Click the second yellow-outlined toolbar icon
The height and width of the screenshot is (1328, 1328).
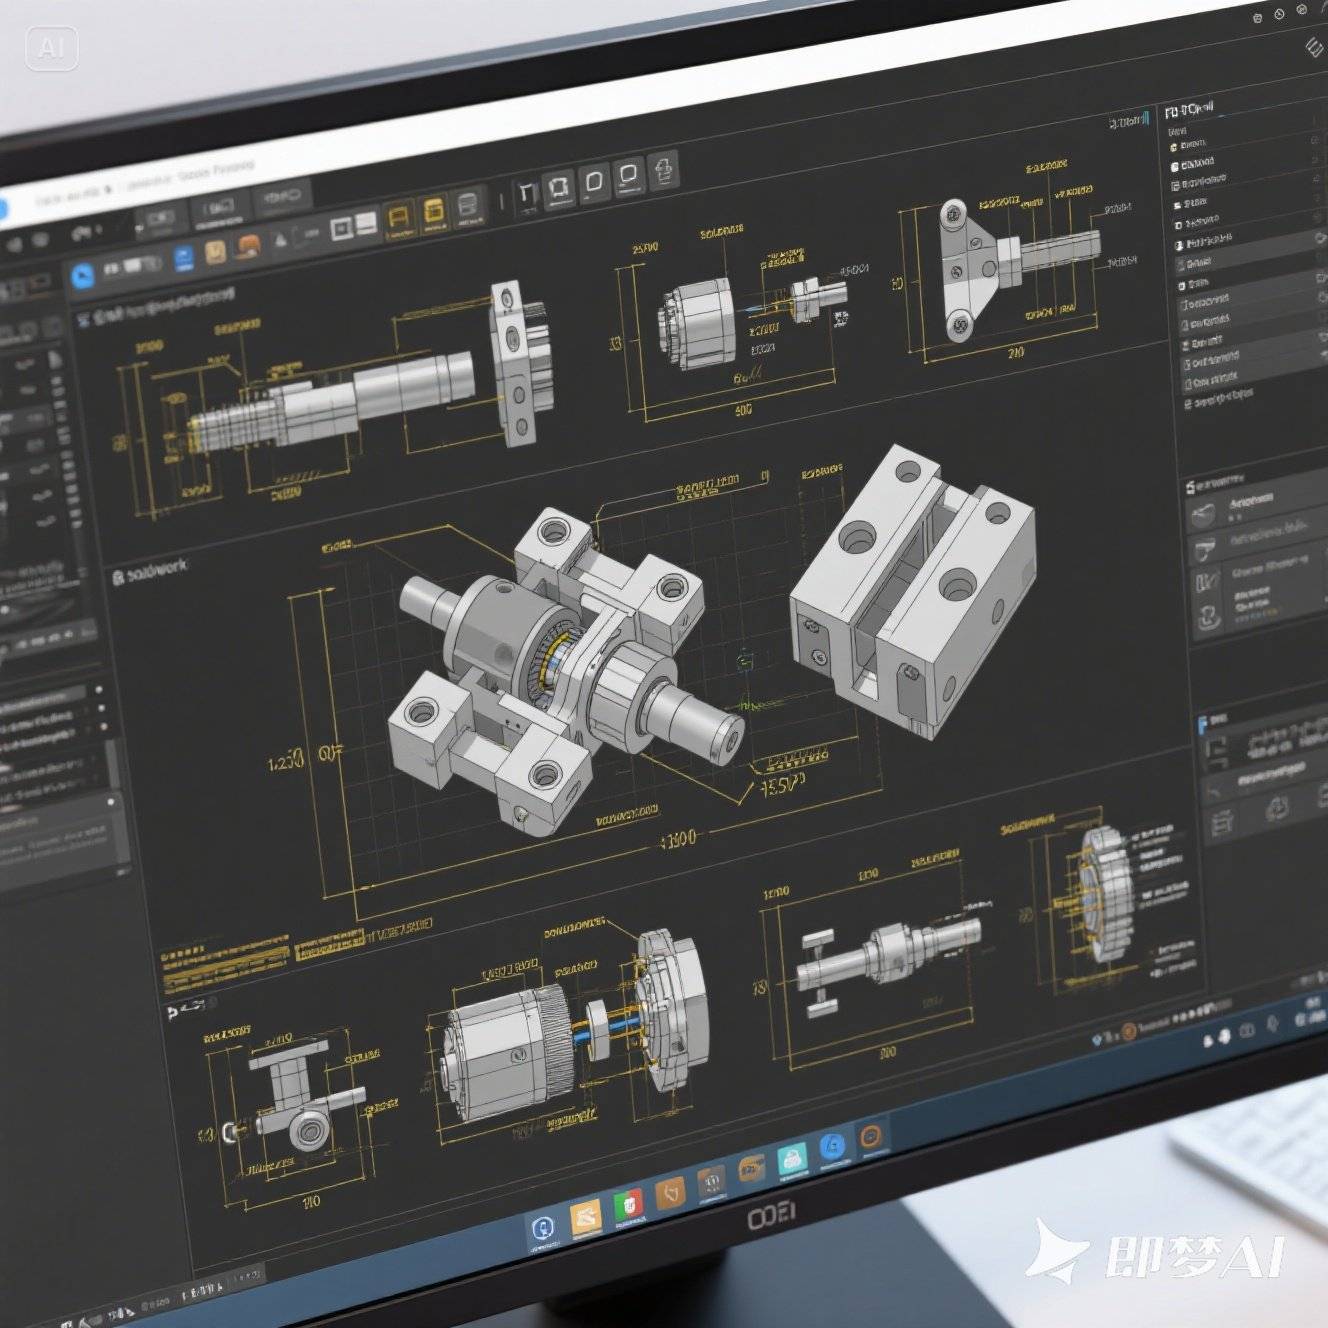point(434,214)
